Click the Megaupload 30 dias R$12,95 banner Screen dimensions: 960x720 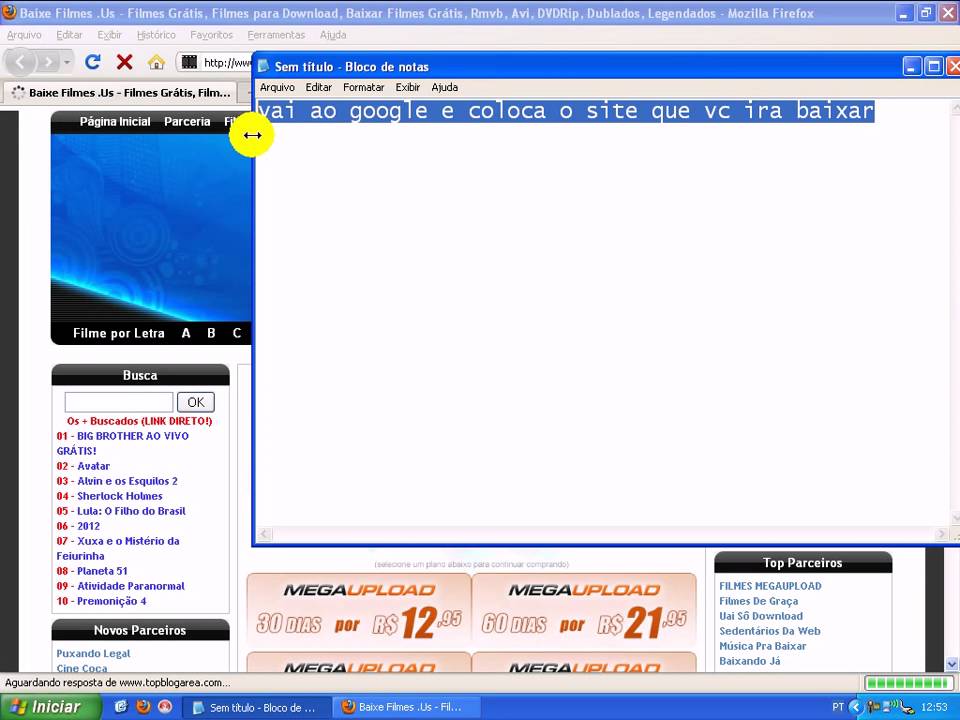point(359,610)
